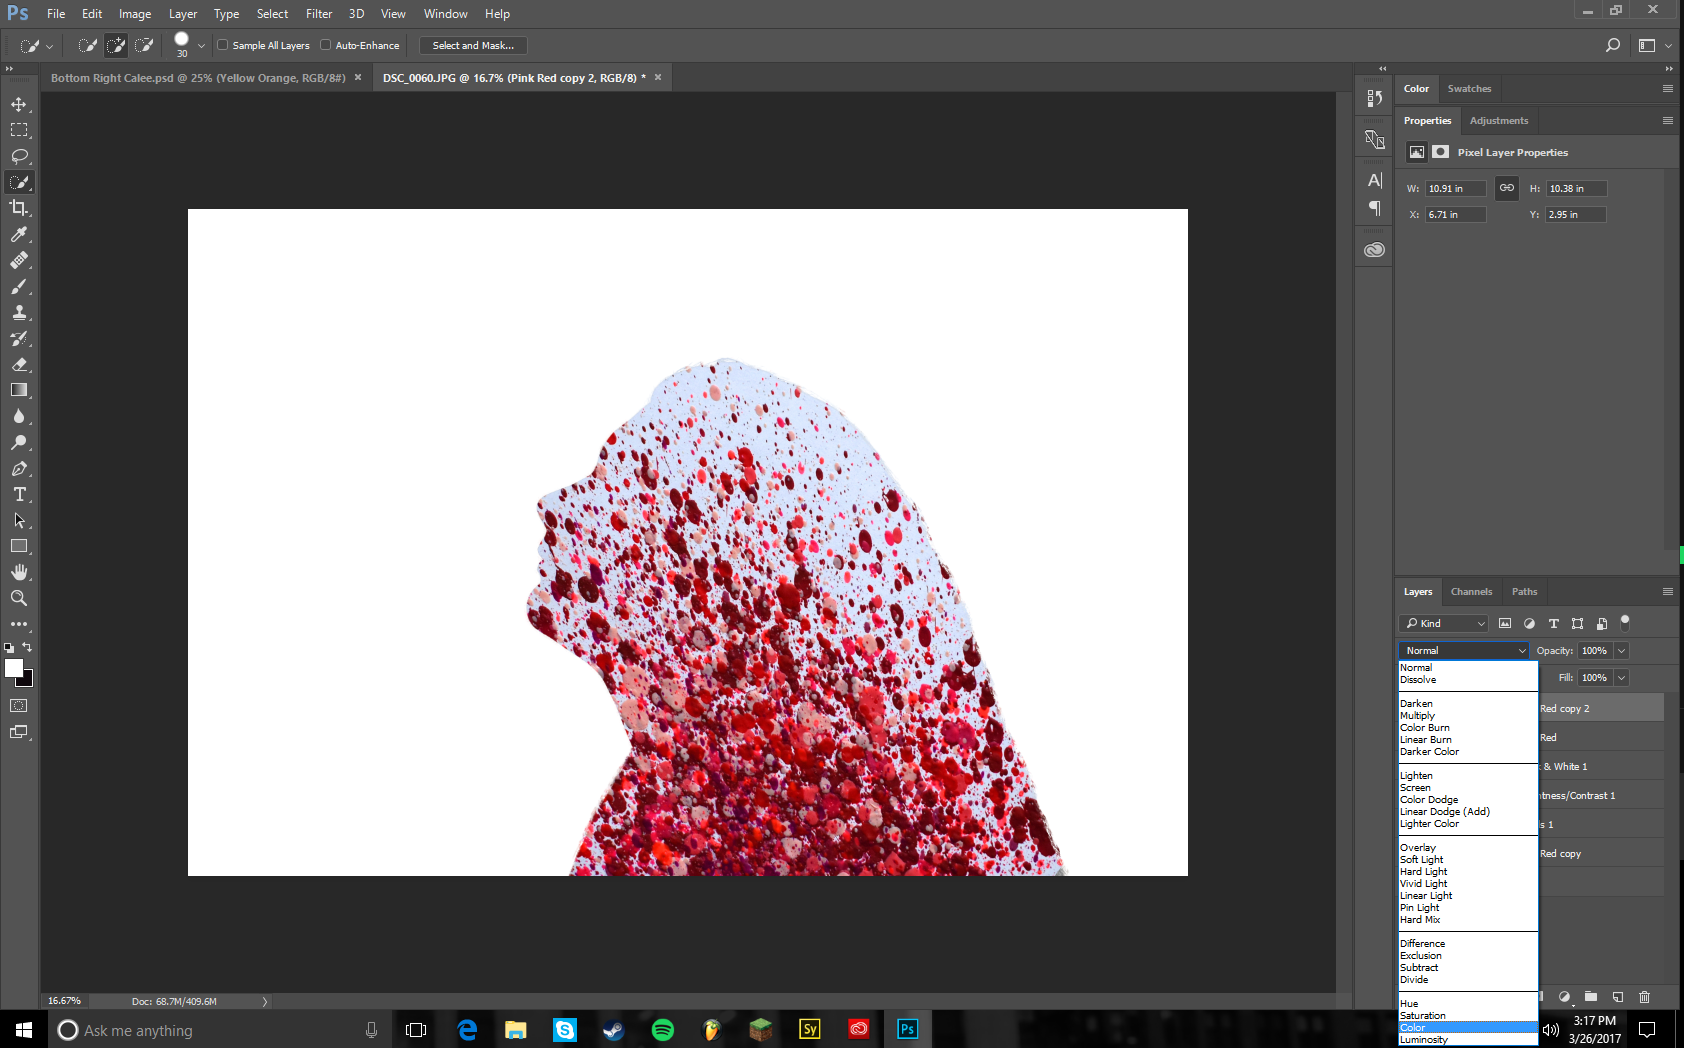1684x1048 pixels.
Task: Select the Rectangle shape tool
Action: [19, 546]
